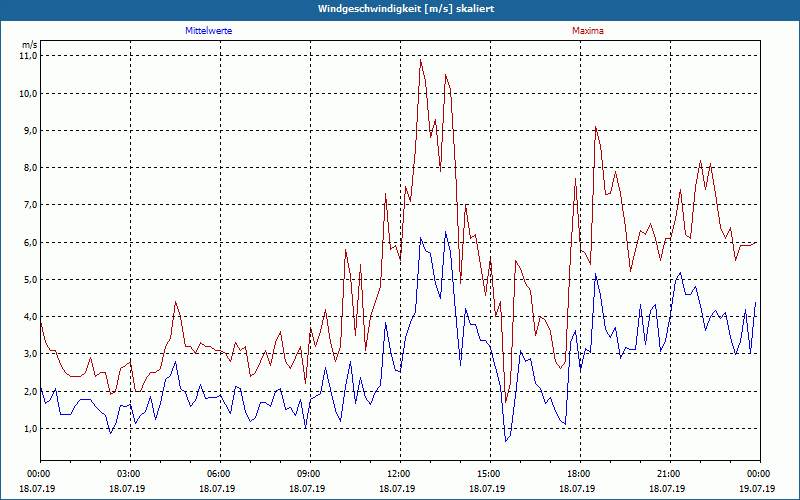The height and width of the screenshot is (500, 800).
Task: Click the '09:00' time axis label
Action: 310,474
